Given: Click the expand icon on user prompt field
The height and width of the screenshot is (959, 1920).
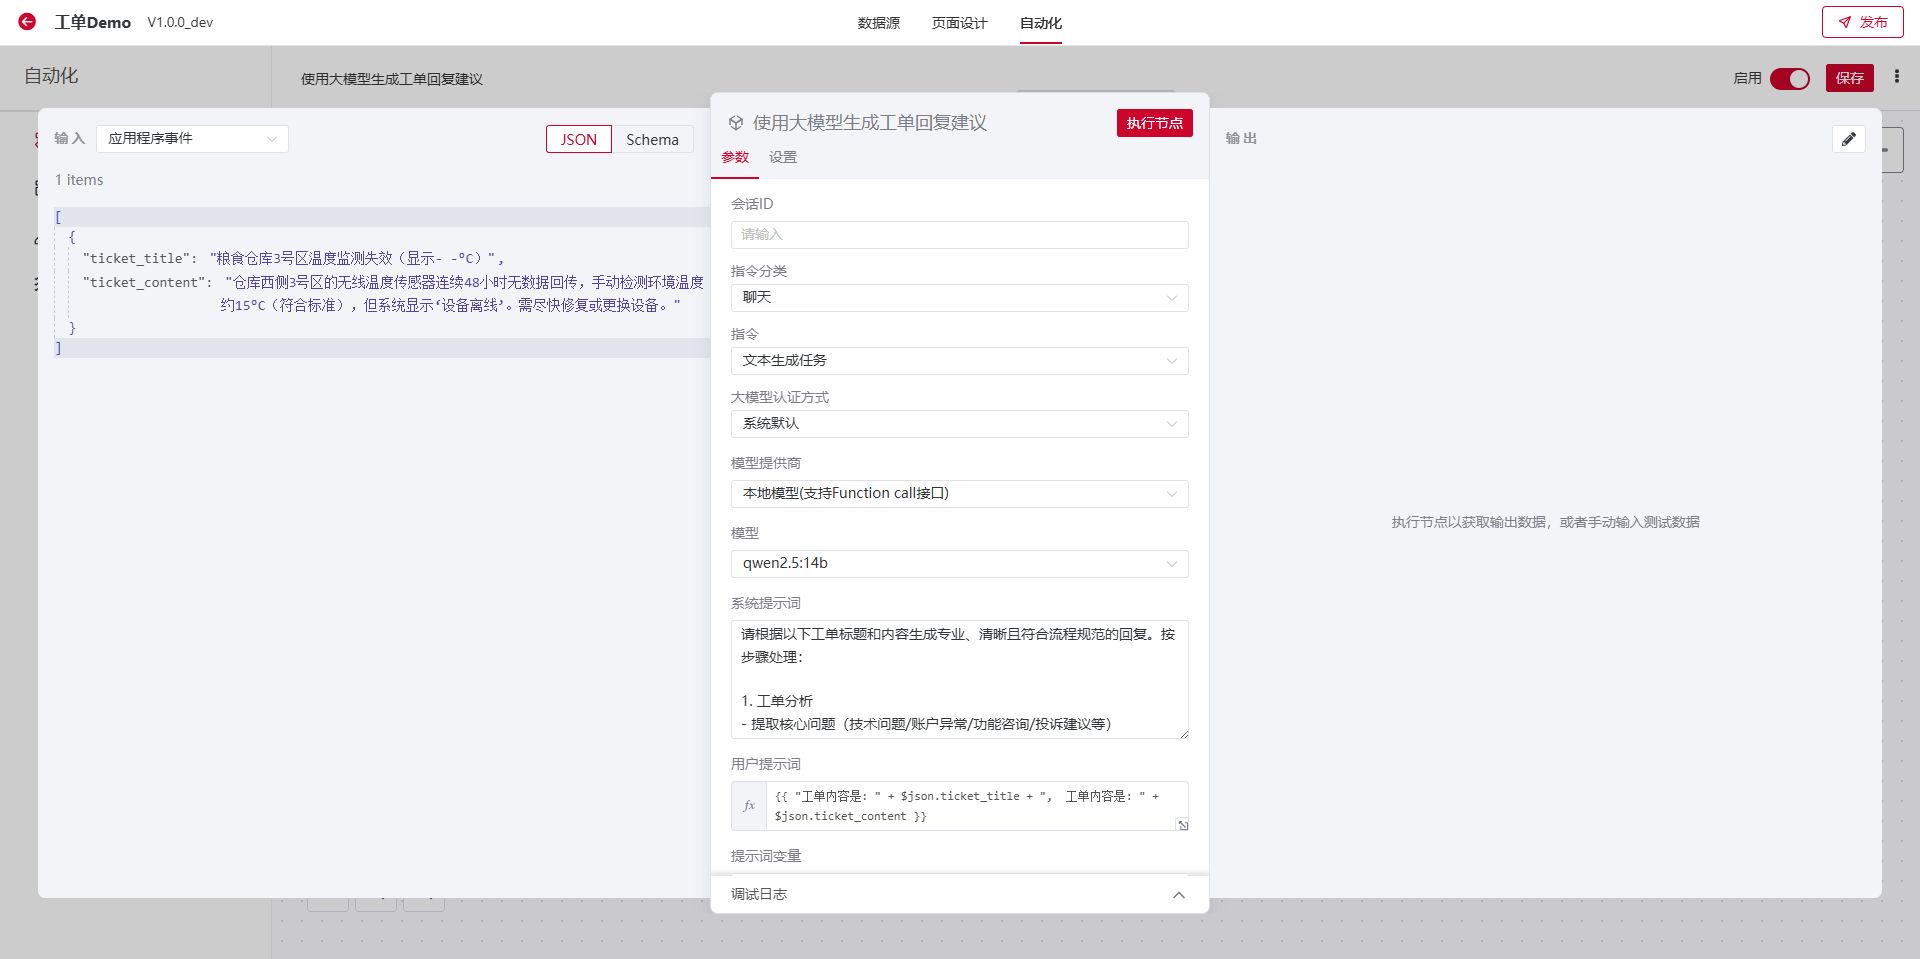Looking at the screenshot, I should (1182, 825).
